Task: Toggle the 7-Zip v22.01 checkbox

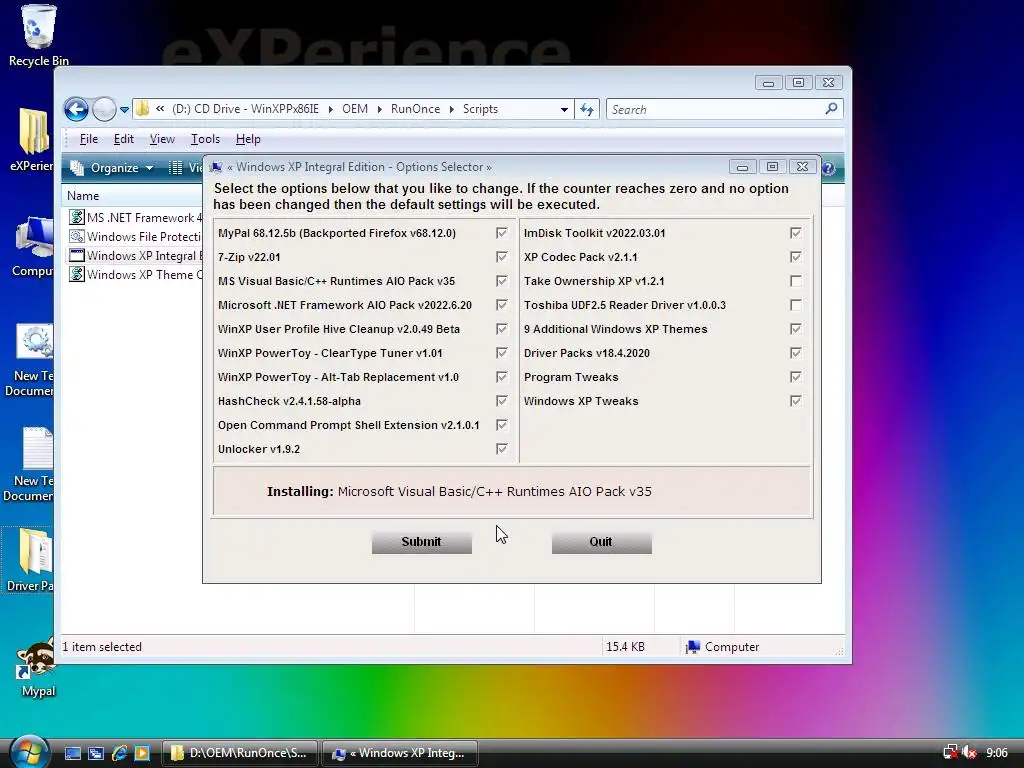Action: (x=502, y=257)
